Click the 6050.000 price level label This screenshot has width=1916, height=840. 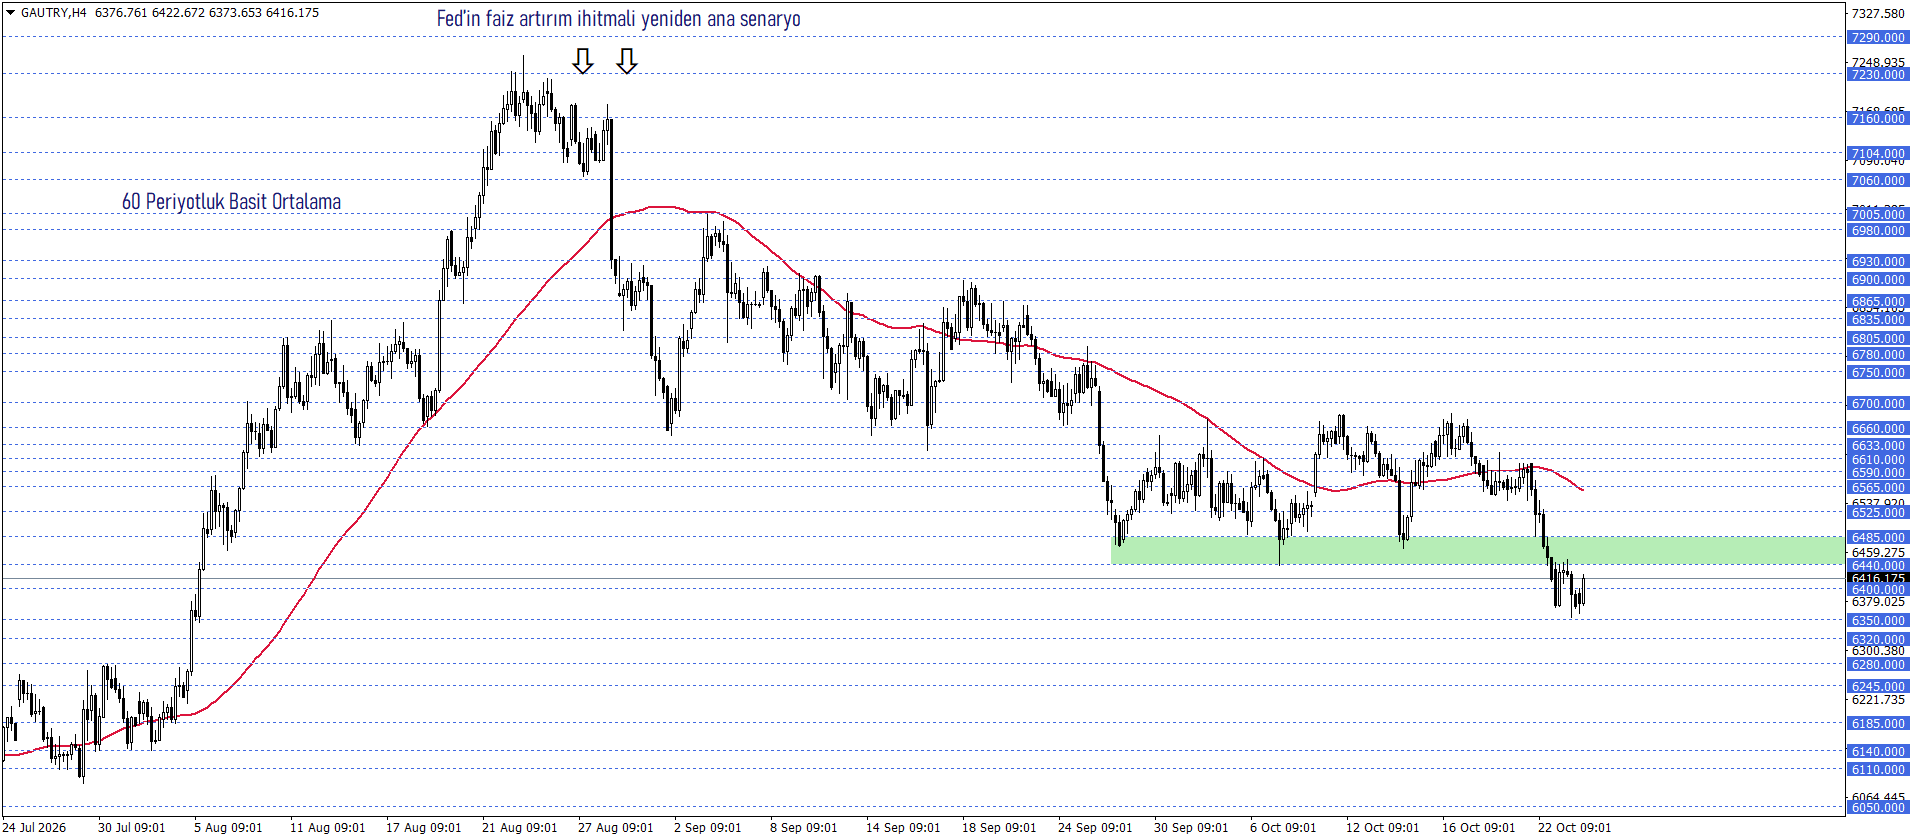coord(1878,808)
